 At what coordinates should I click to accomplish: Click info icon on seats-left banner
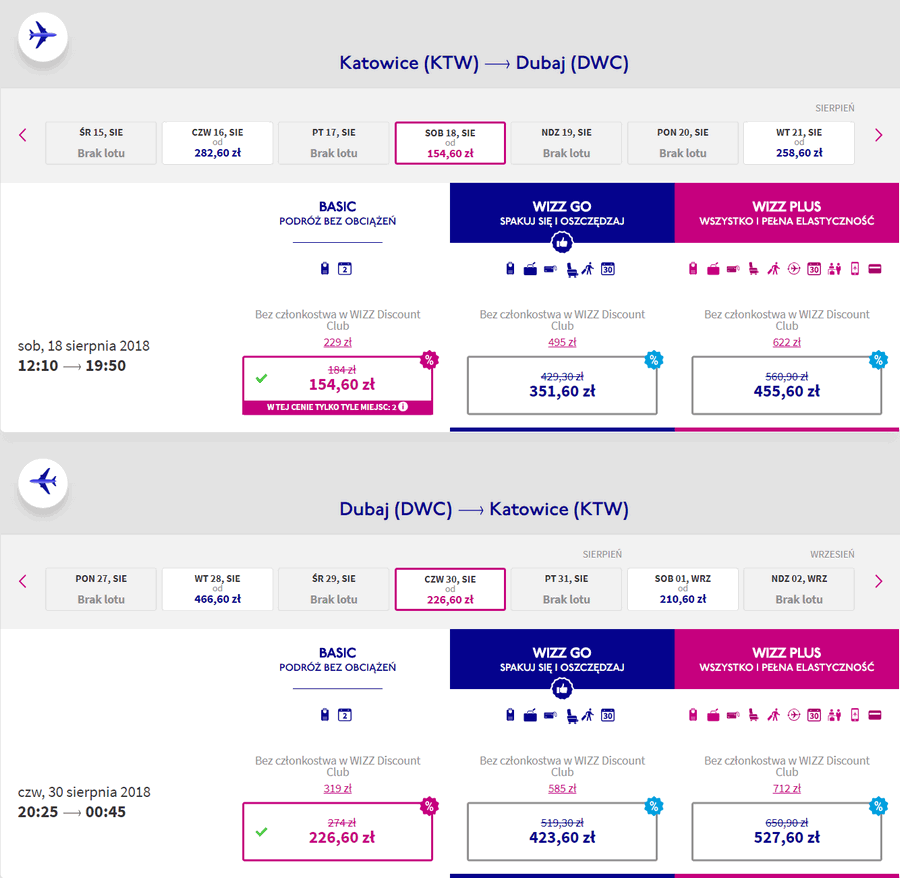coord(404,407)
